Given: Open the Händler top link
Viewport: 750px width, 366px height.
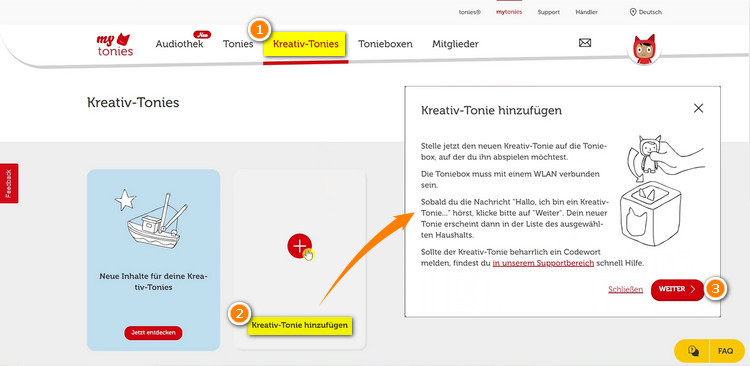Looking at the screenshot, I should pos(586,12).
